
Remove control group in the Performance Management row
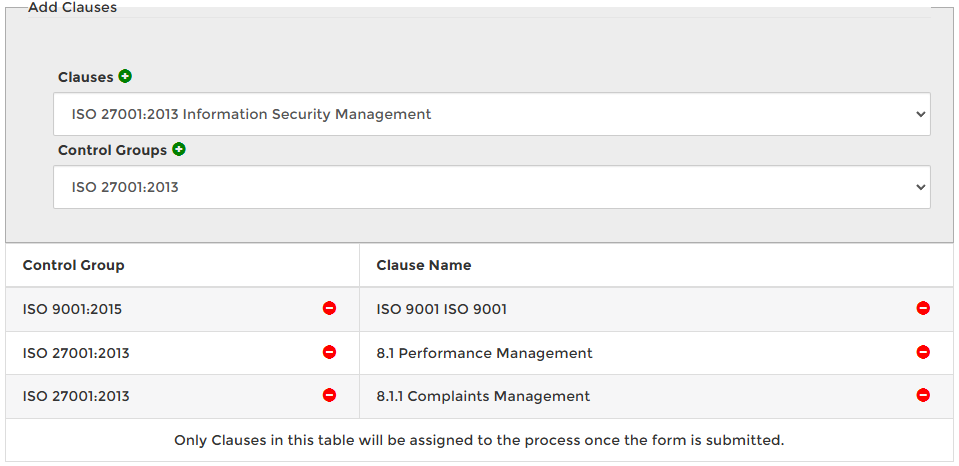pos(329,352)
